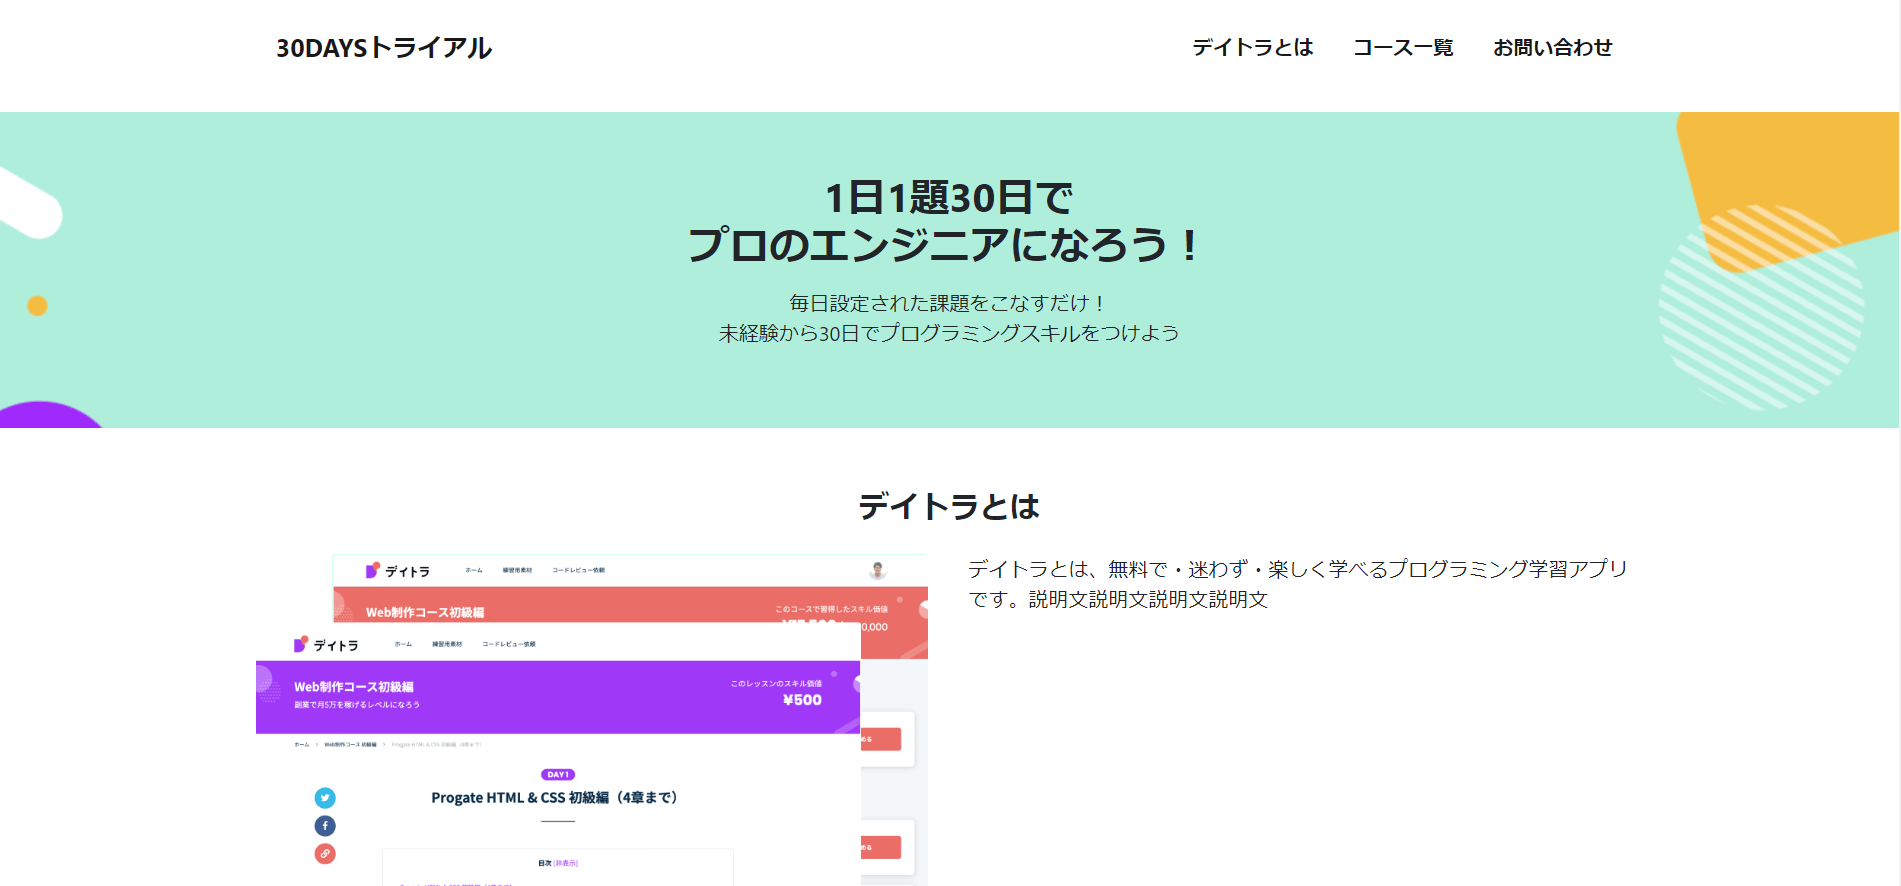Image resolution: width=1901 pixels, height=886 pixels.
Task: Click the lower red button in the preview
Action: [x=881, y=847]
